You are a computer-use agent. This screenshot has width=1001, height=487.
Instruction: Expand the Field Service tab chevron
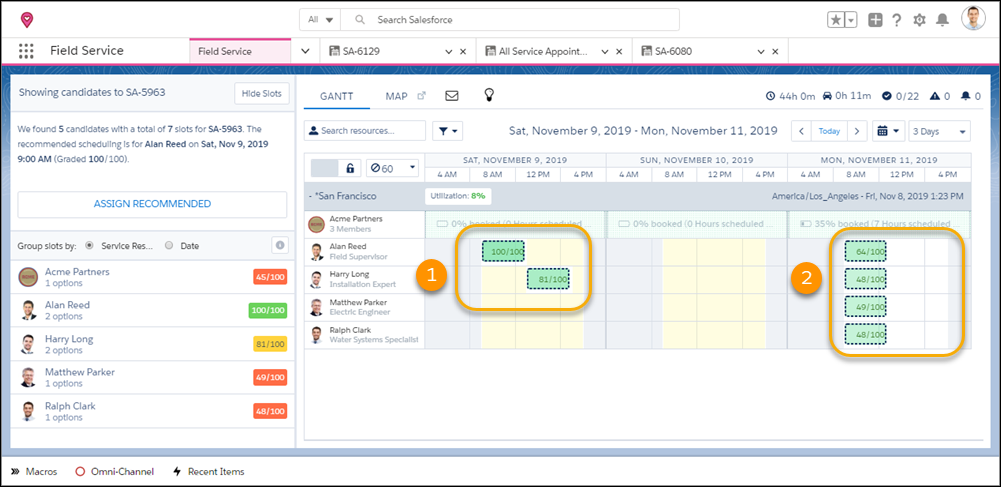pos(305,52)
